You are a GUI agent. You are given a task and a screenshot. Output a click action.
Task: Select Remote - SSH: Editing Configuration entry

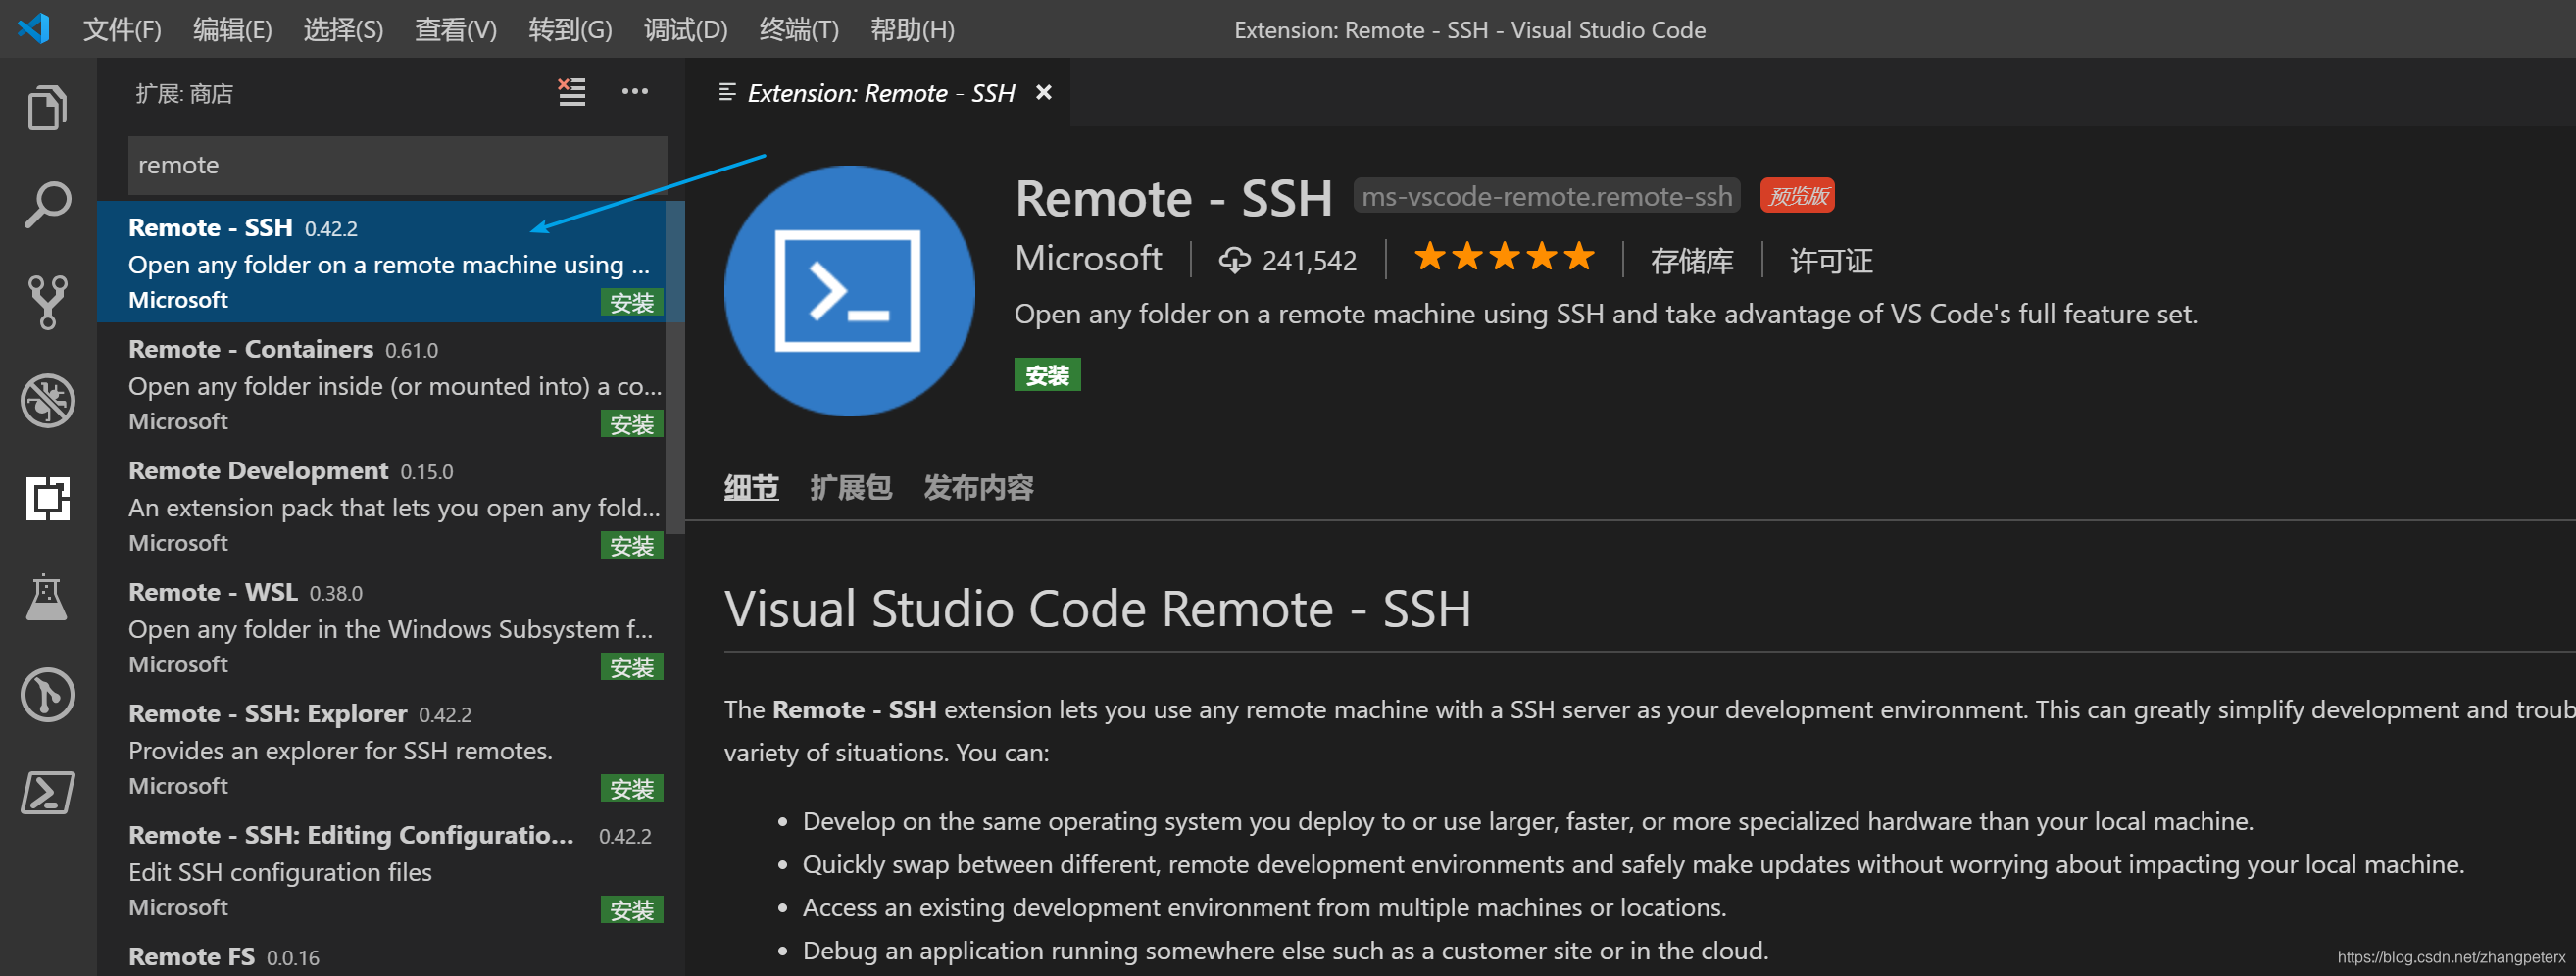382,870
